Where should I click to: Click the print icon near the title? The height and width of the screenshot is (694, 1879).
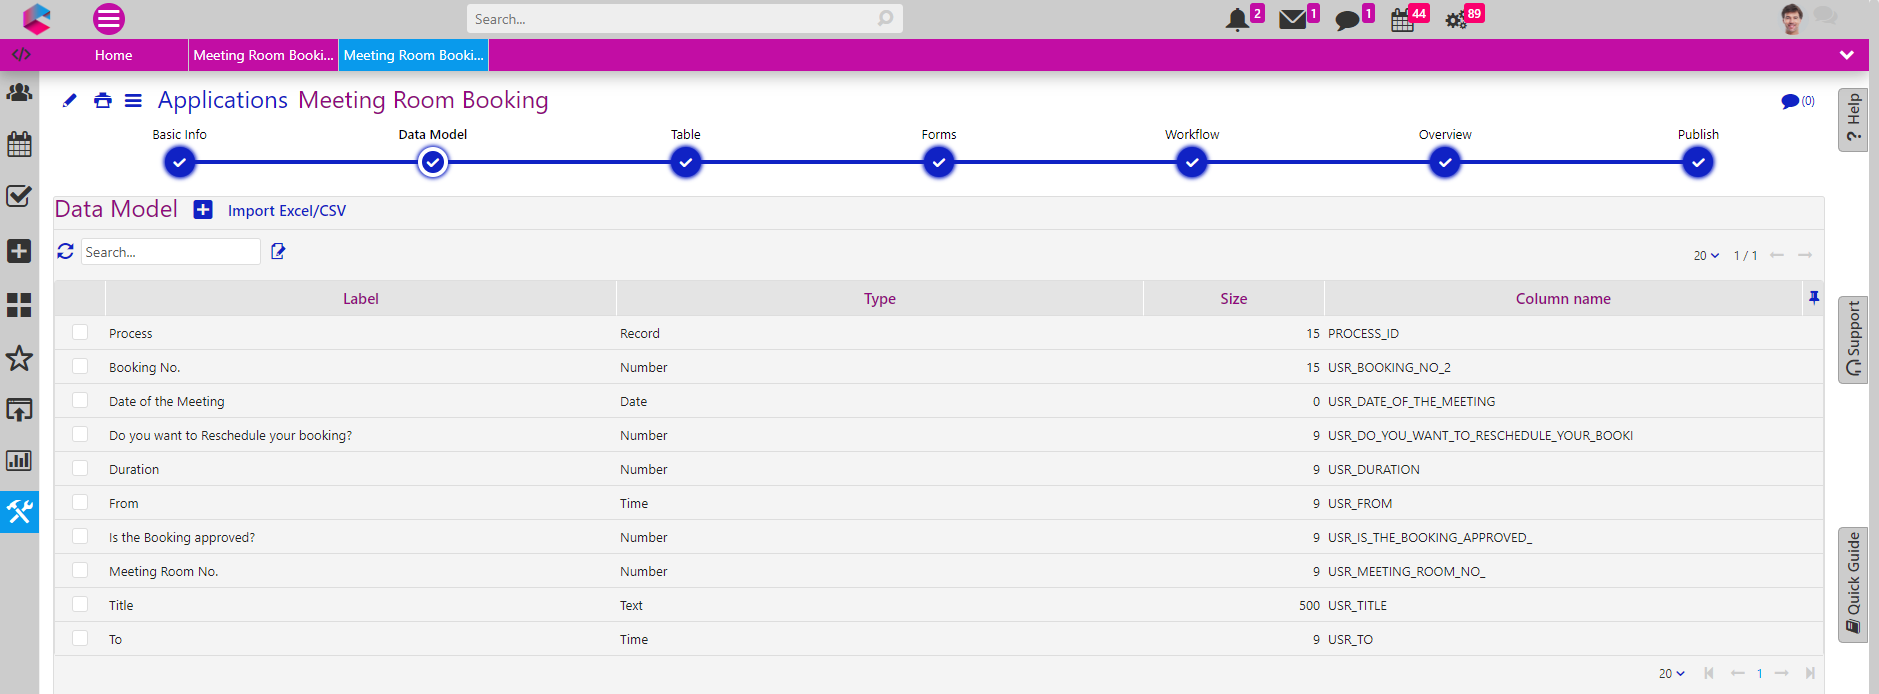click(102, 100)
